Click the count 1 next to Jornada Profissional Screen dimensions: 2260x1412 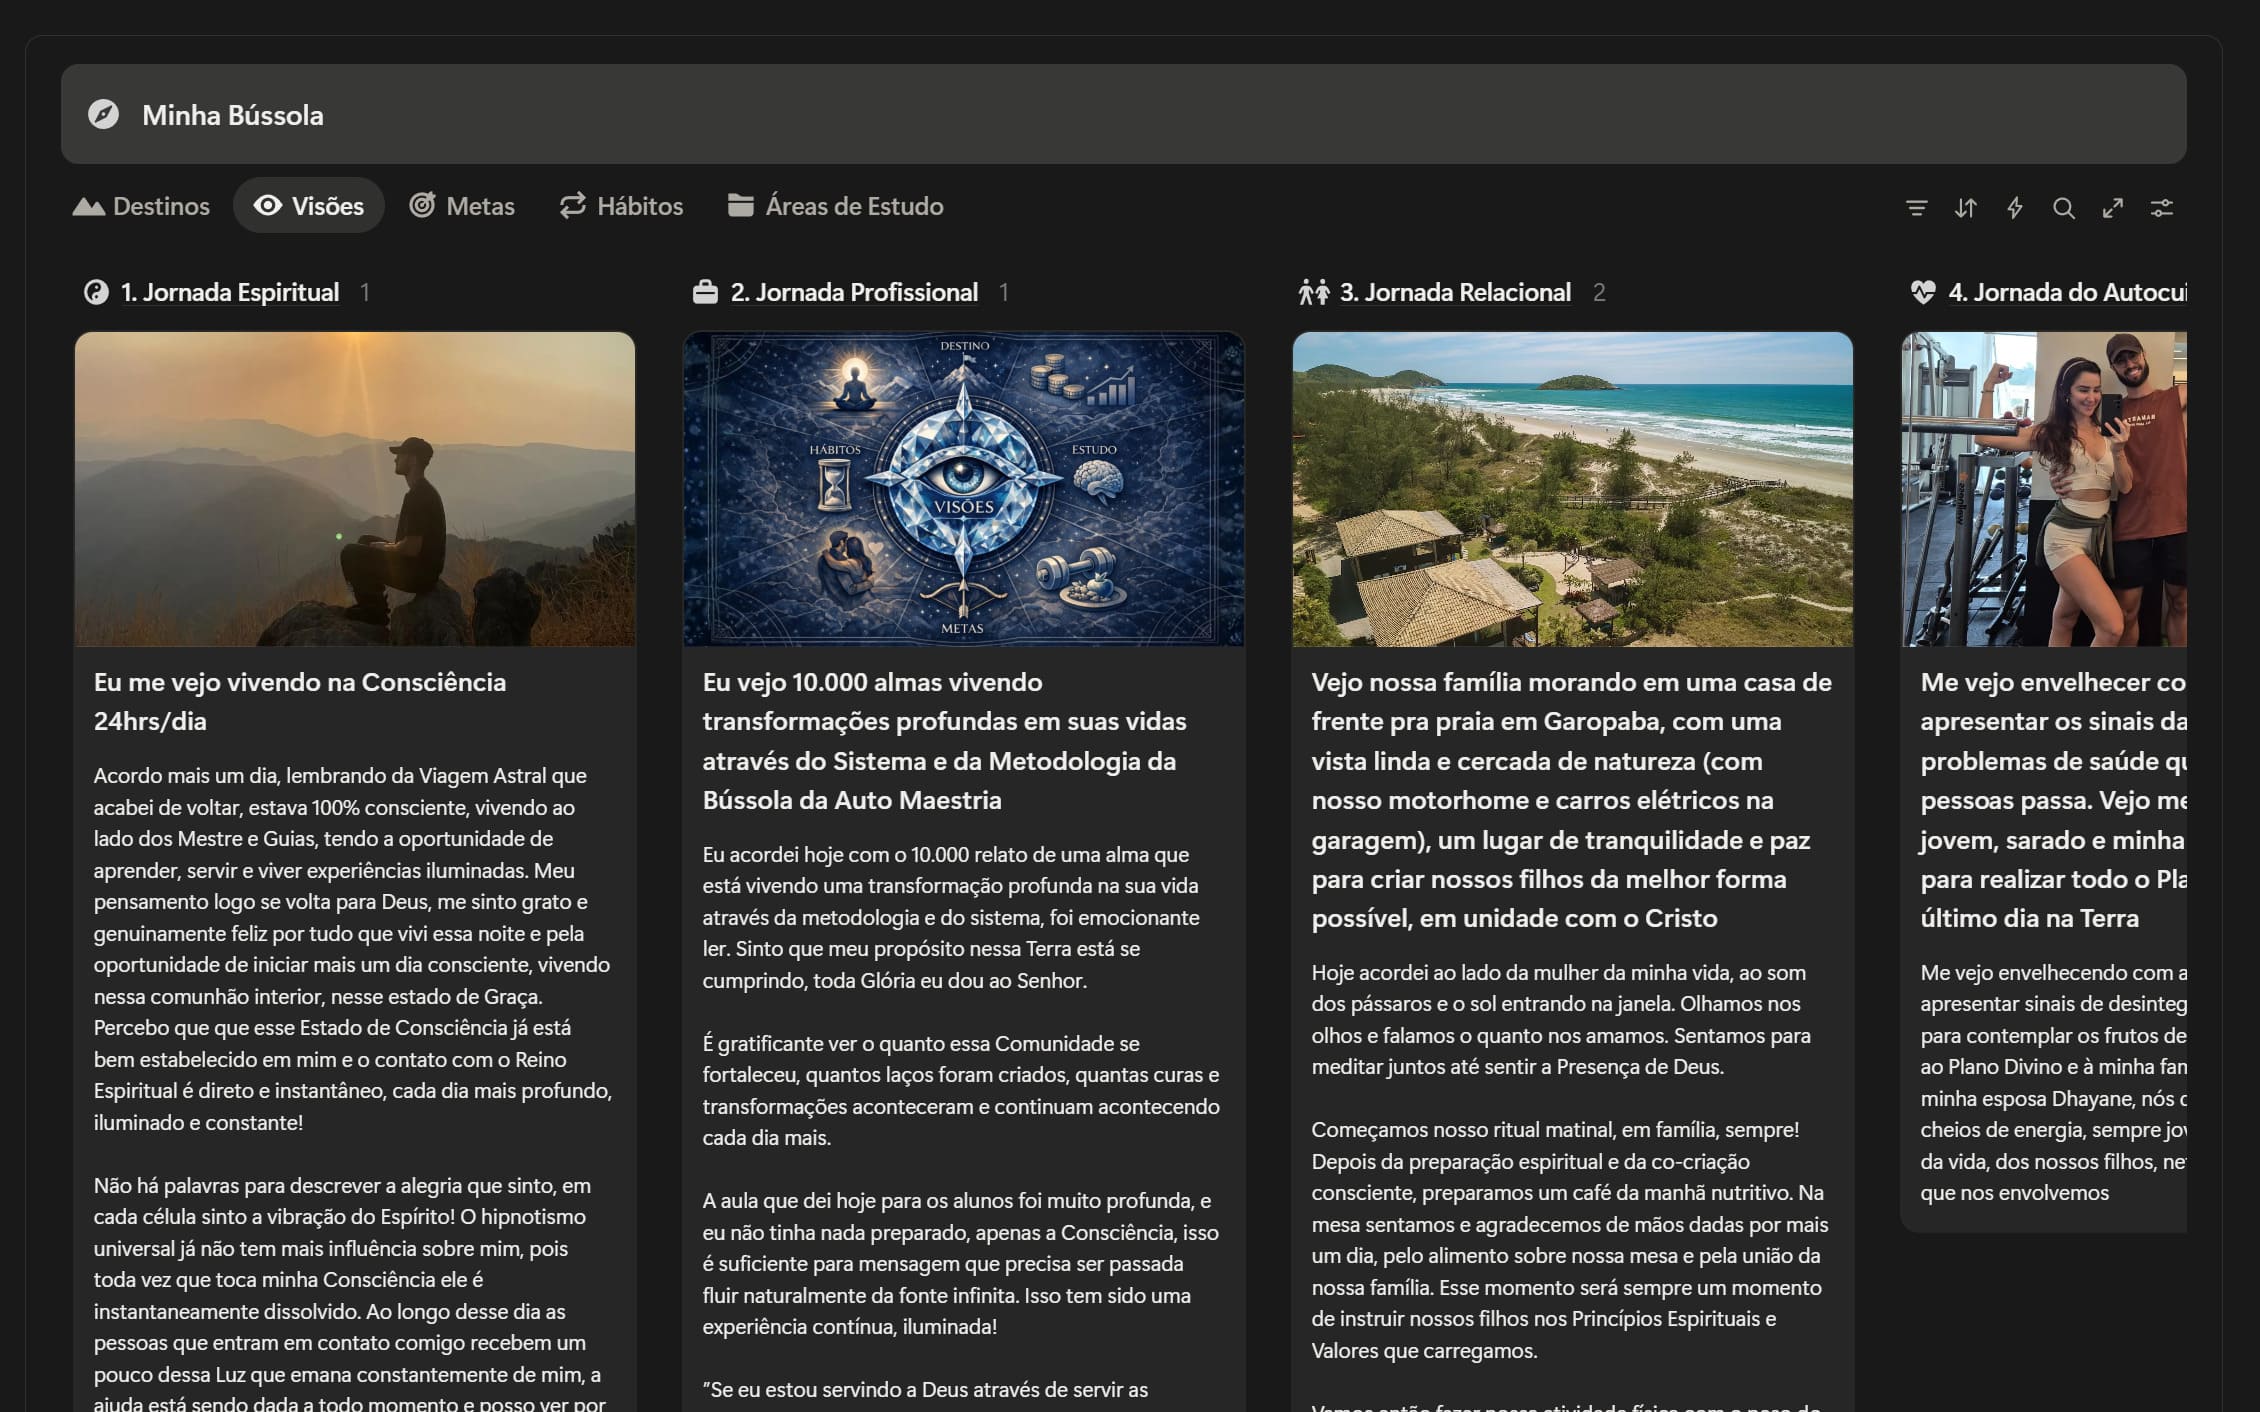point(1003,292)
